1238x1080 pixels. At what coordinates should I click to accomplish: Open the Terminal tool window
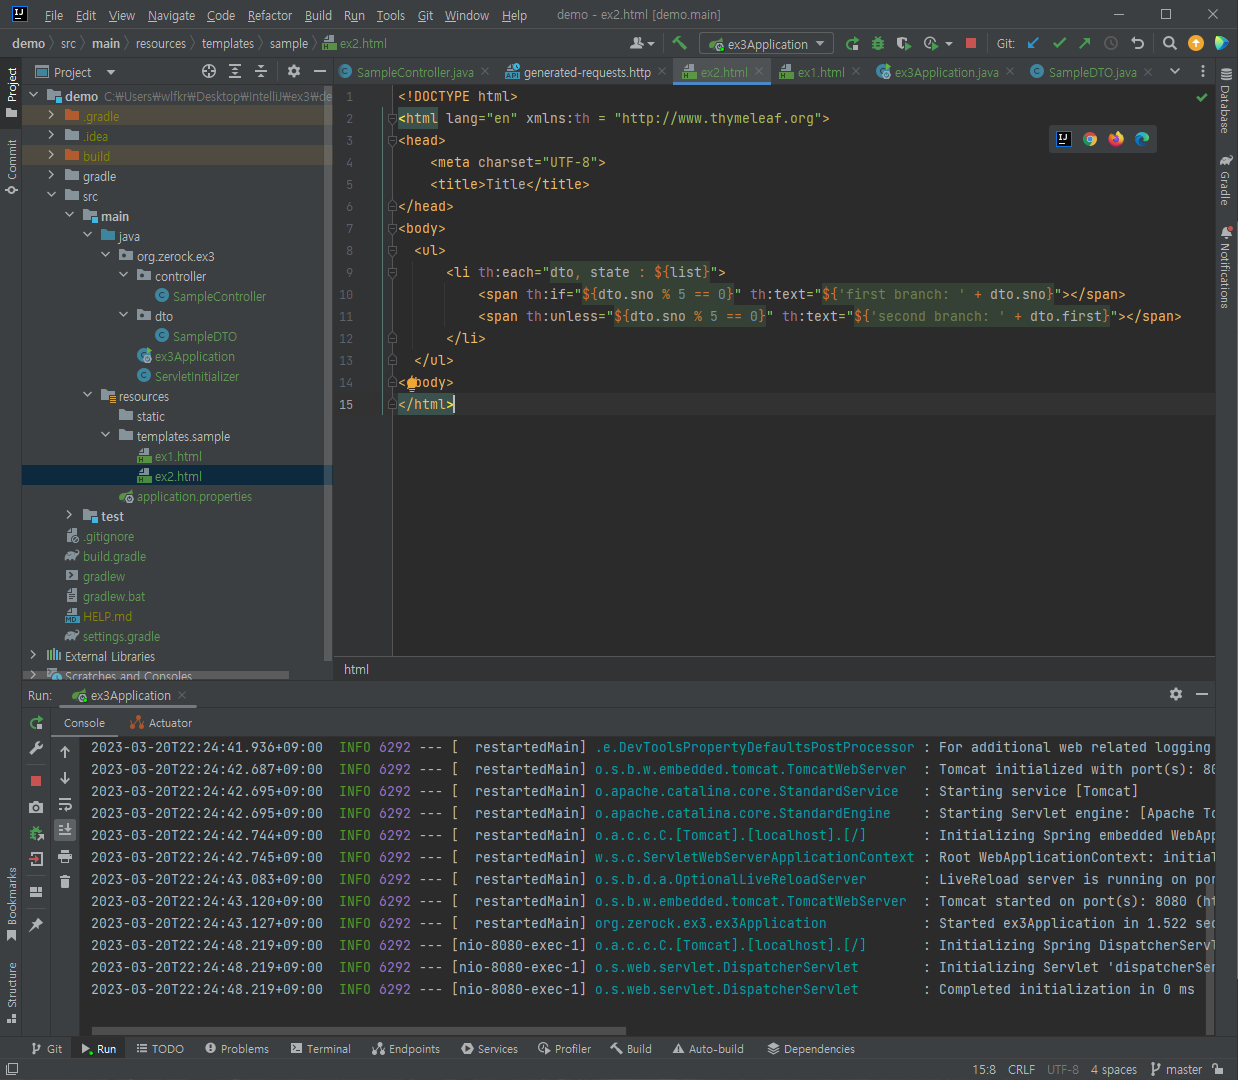[x=320, y=1049]
